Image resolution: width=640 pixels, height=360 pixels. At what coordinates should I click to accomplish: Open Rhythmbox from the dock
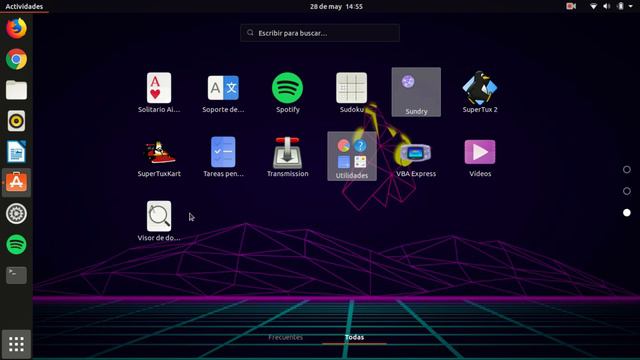click(16, 121)
